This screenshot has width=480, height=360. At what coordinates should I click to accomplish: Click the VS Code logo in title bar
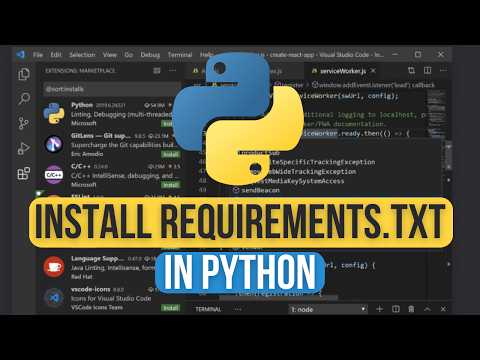click(x=20, y=54)
